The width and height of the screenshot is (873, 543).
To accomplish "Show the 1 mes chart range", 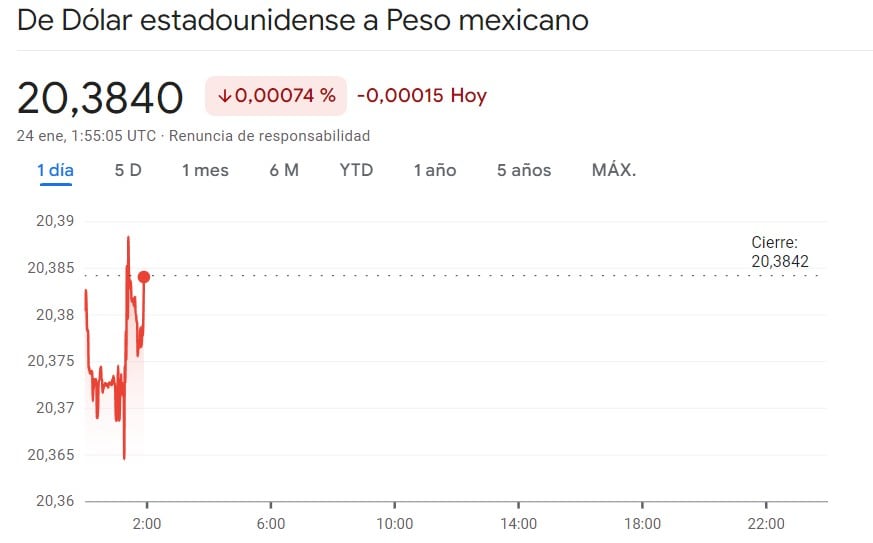I will tap(205, 170).
